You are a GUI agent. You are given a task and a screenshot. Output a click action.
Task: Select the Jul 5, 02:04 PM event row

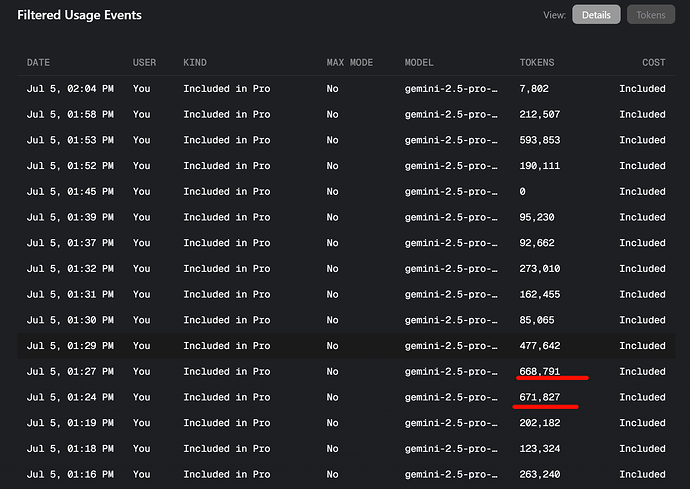[346, 88]
